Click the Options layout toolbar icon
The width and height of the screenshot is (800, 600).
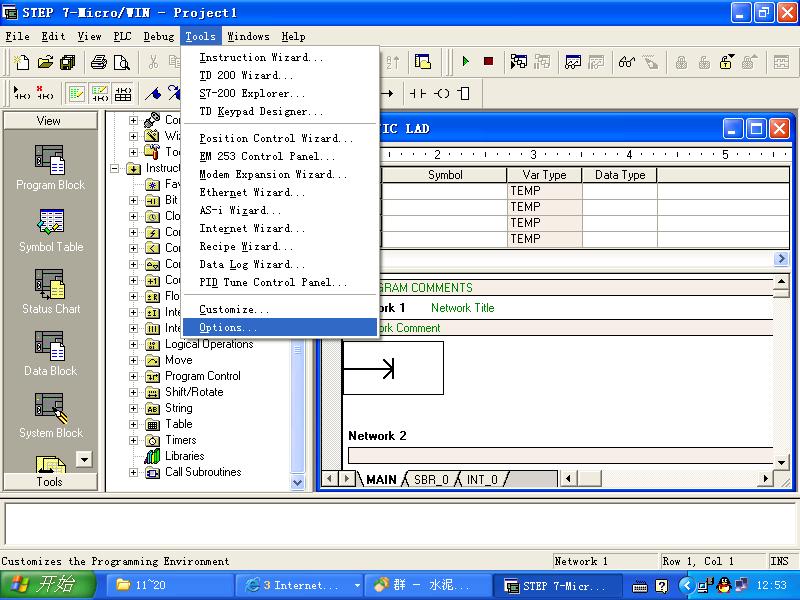point(422,62)
